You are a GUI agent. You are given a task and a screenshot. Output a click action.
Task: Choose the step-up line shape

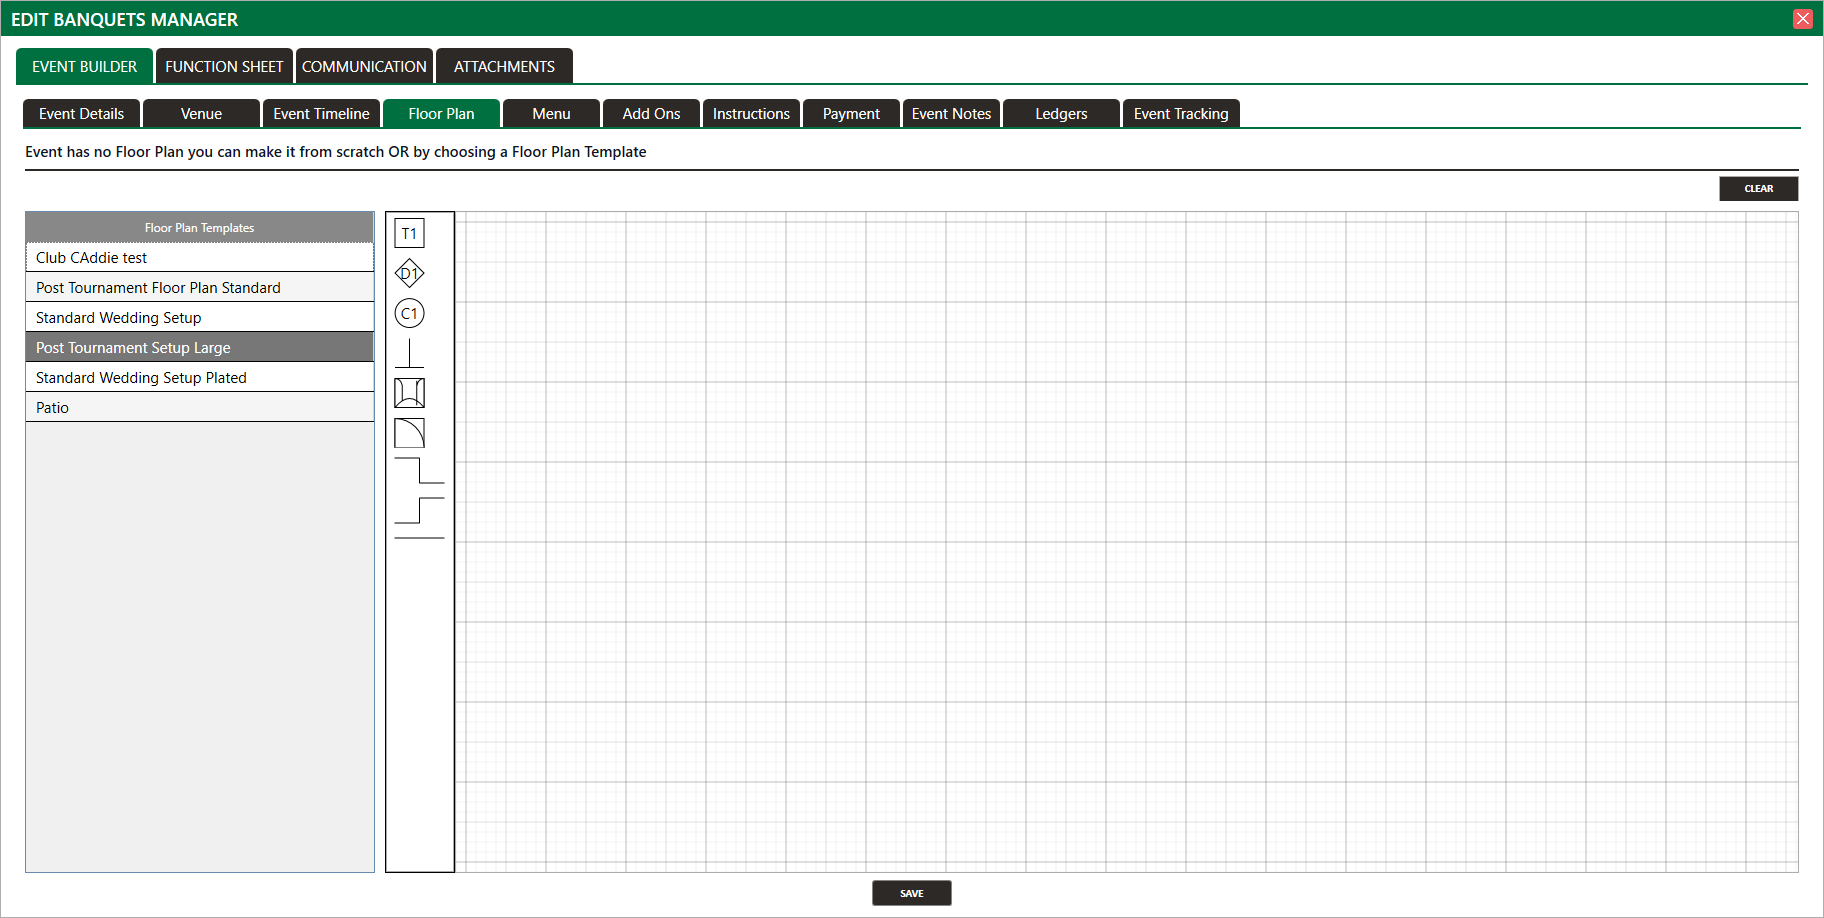coord(419,510)
